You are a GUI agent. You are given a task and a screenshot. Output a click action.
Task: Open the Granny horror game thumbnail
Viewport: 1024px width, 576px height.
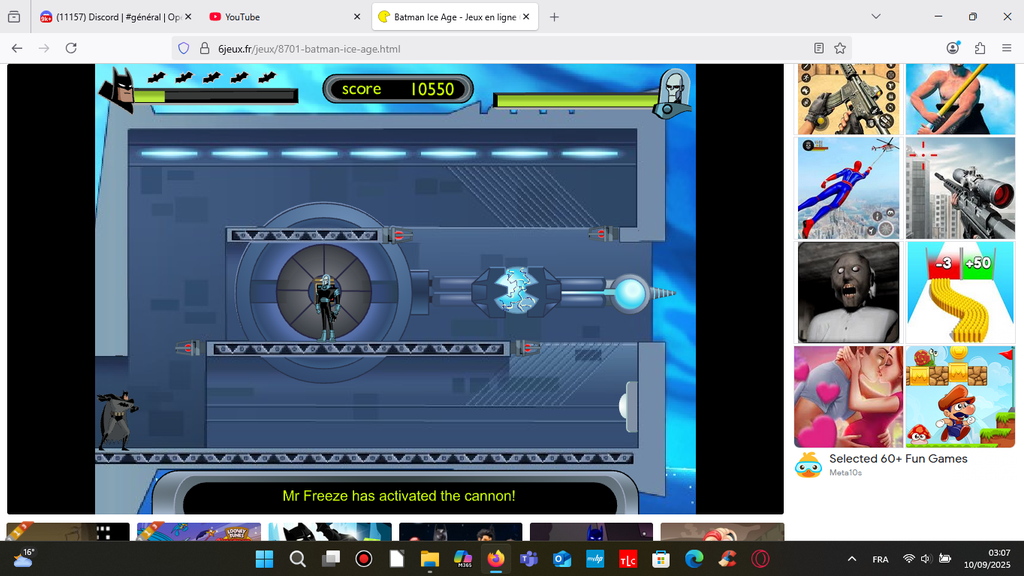[848, 292]
